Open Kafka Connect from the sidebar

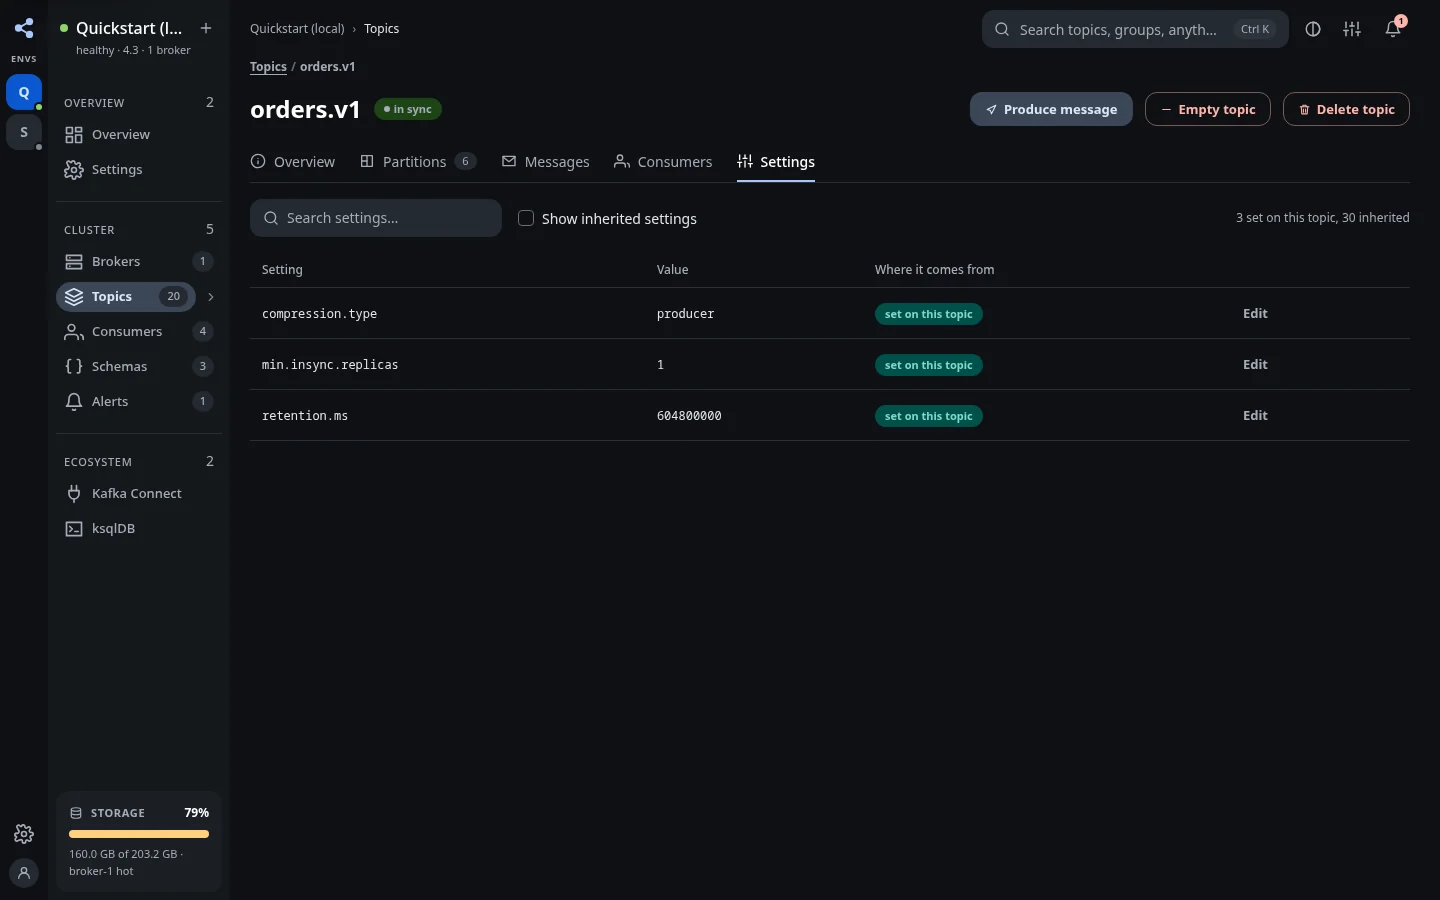[x=139, y=494]
